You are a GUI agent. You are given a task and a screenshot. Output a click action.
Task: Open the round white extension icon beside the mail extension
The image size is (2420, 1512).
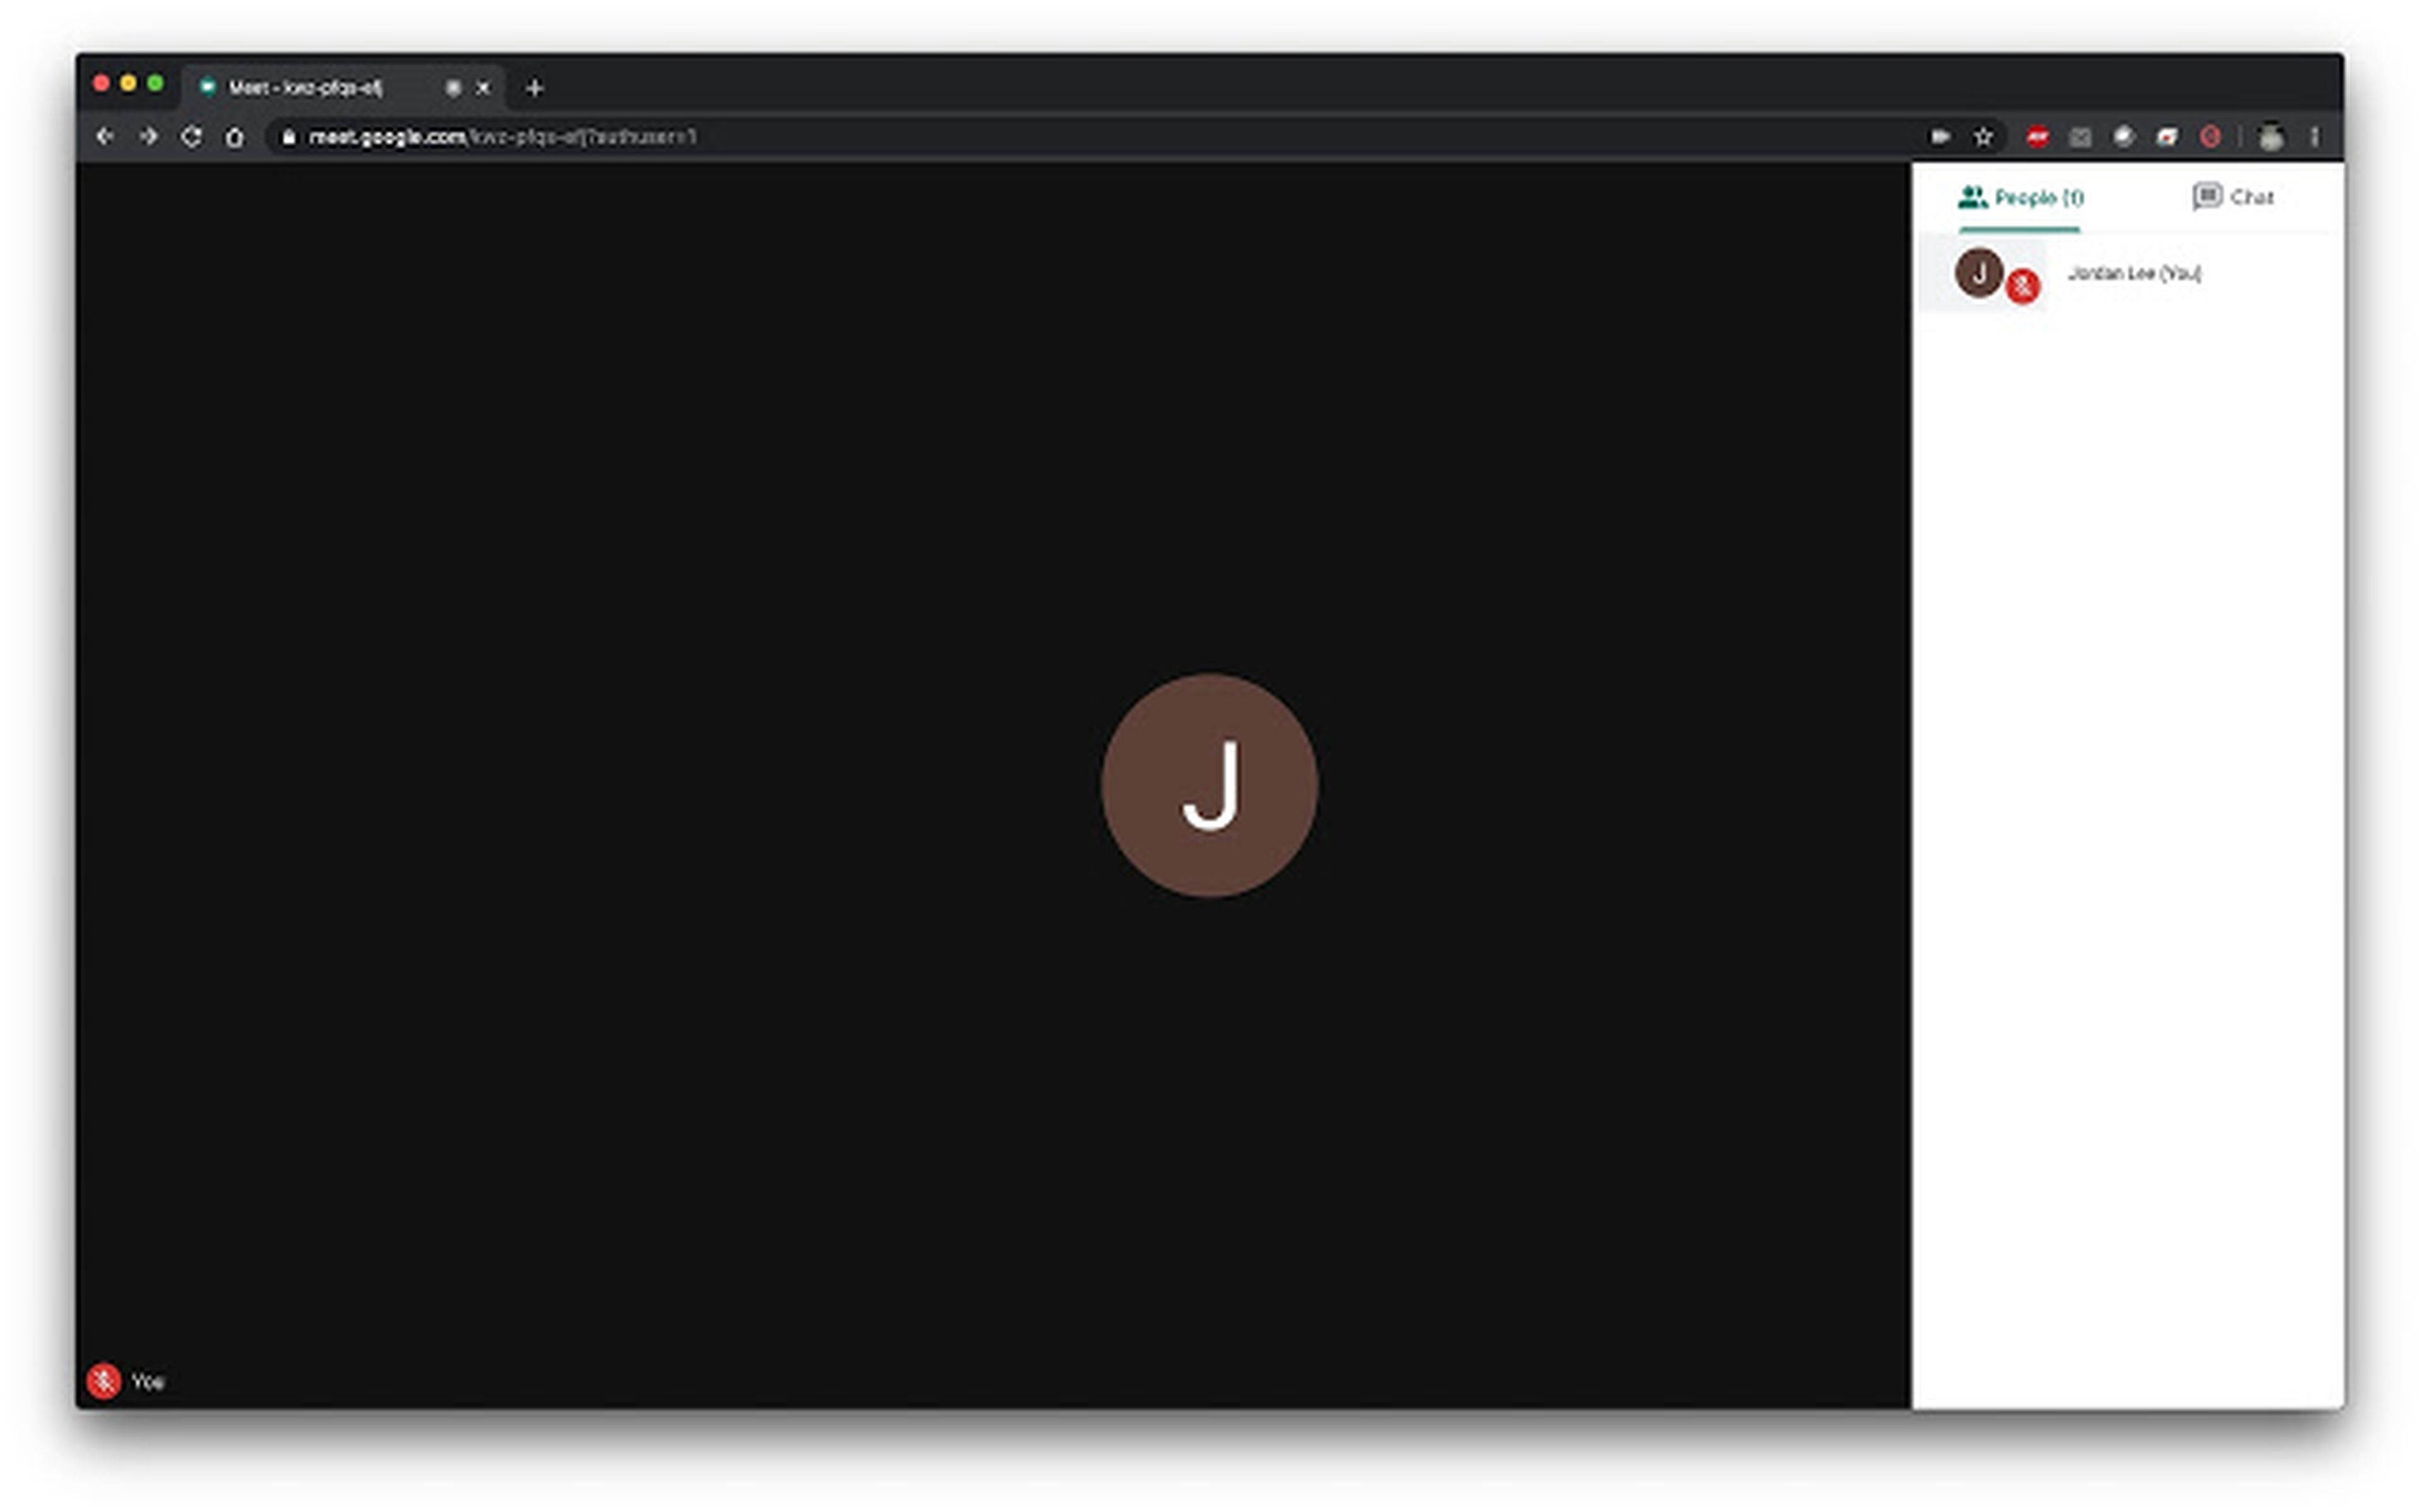[2123, 137]
